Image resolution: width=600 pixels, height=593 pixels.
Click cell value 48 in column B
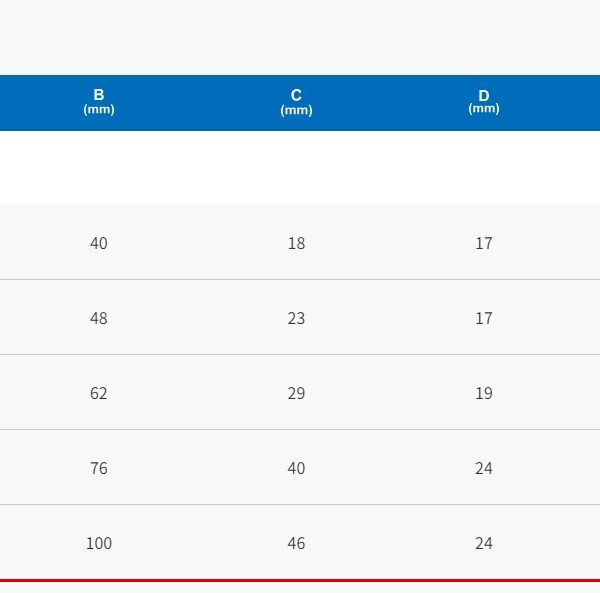coord(98,318)
